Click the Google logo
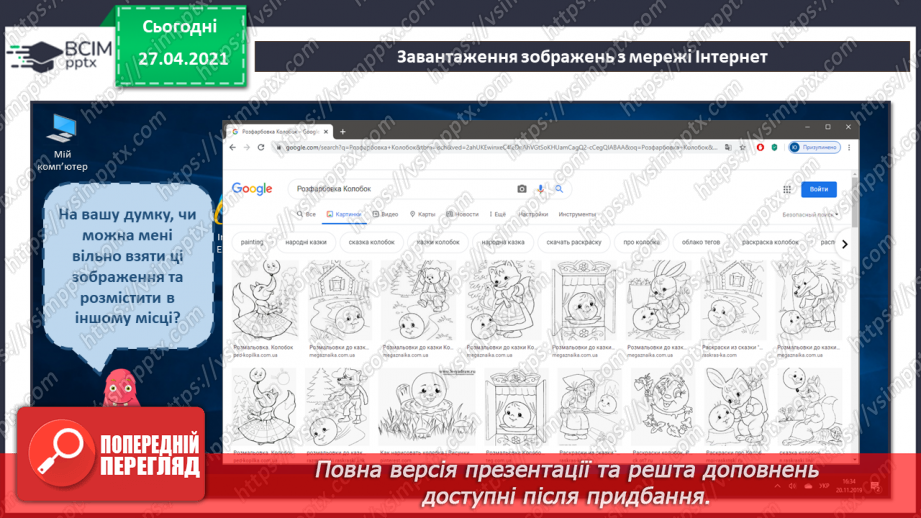Image resolution: width=921 pixels, height=518 pixels. (252, 189)
